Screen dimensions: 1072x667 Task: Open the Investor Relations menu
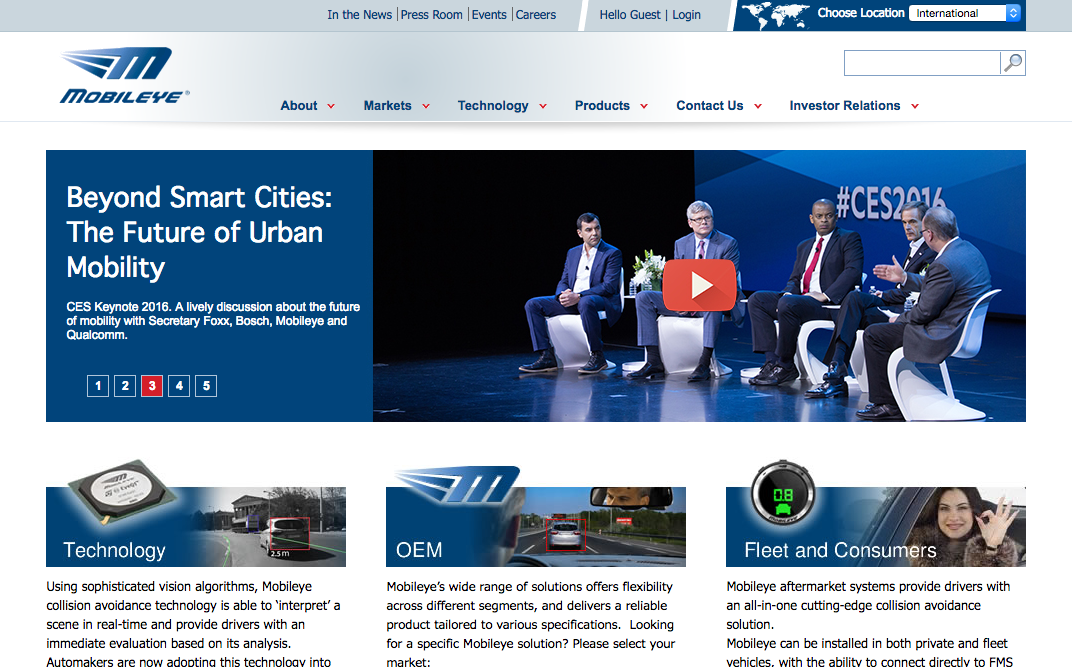[845, 106]
